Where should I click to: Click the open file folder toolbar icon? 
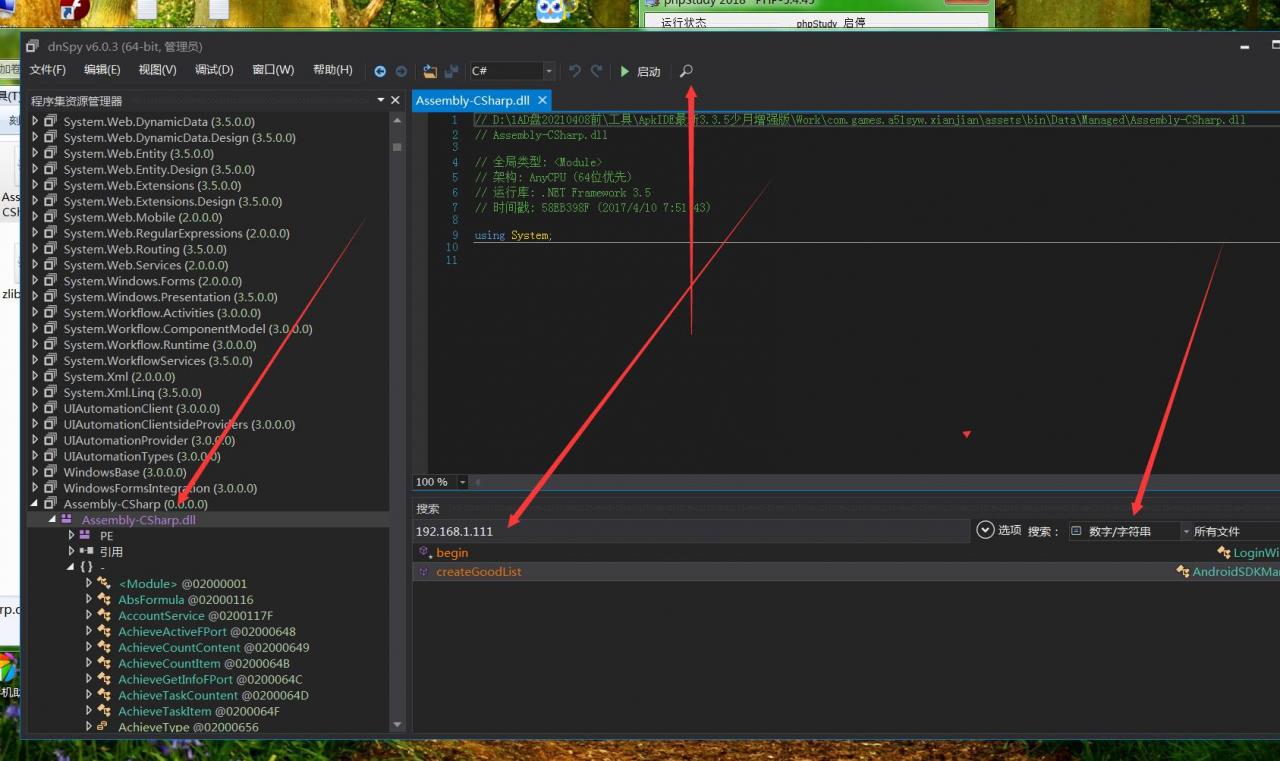(430, 71)
